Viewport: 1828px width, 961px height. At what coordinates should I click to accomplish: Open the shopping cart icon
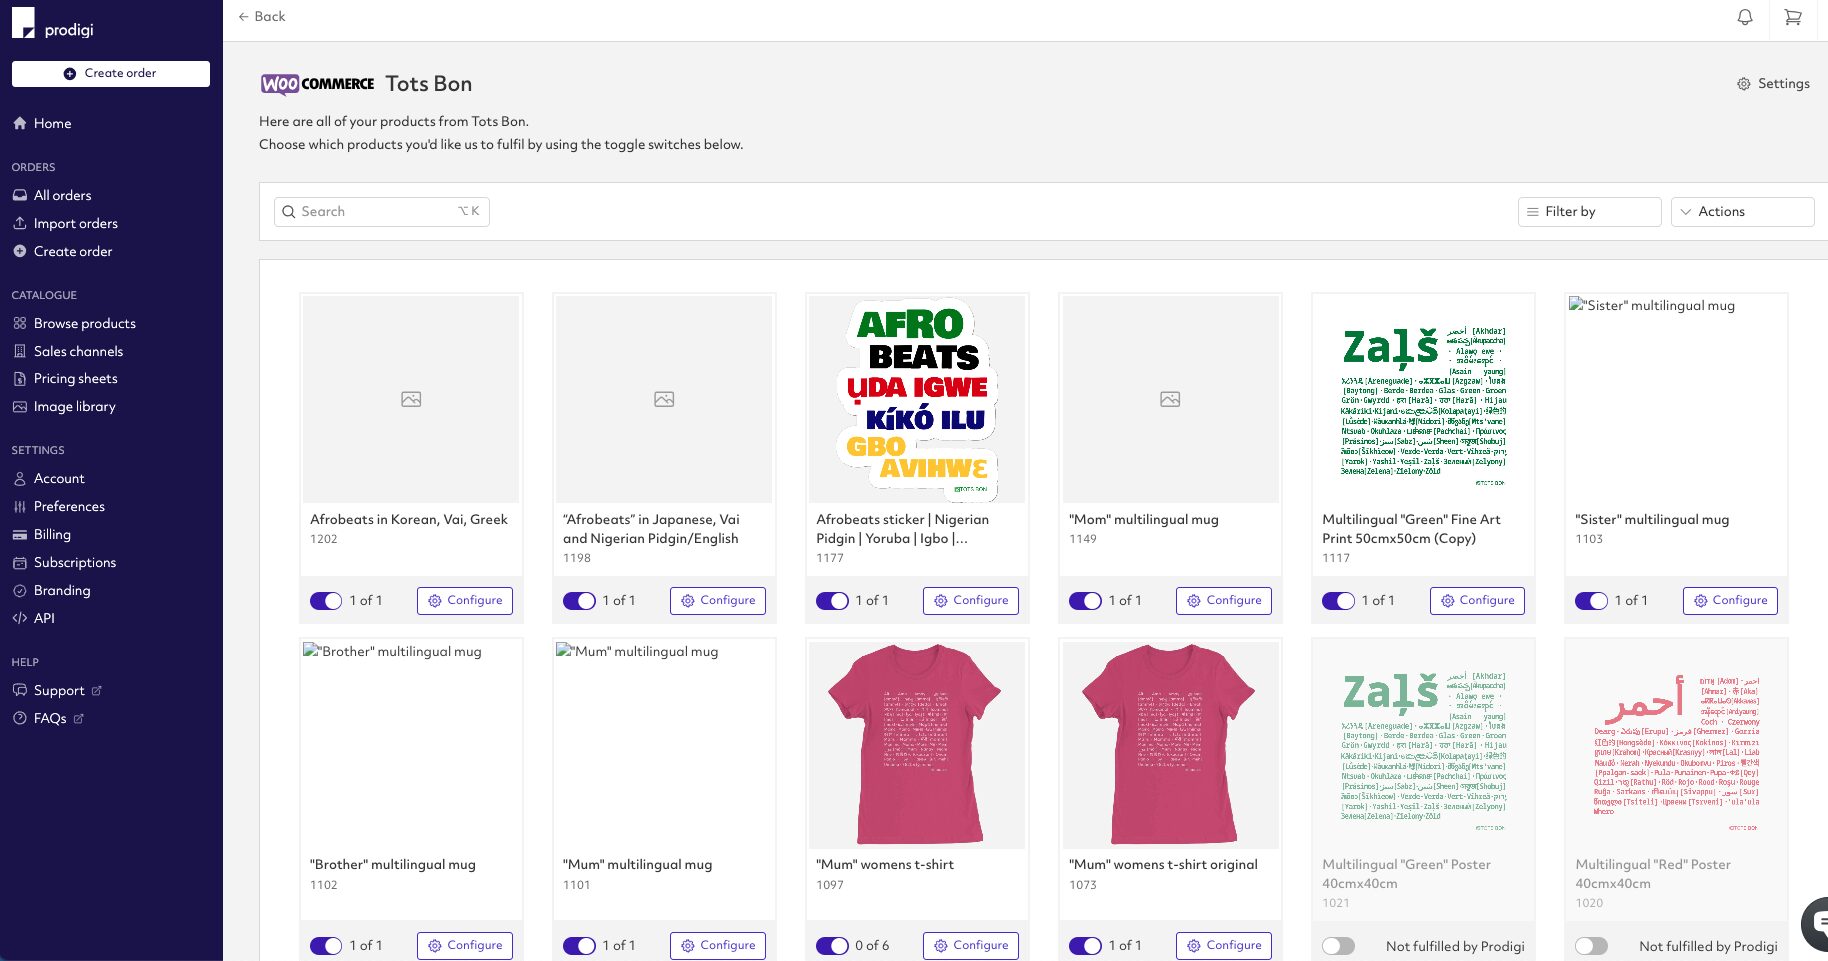(1792, 17)
